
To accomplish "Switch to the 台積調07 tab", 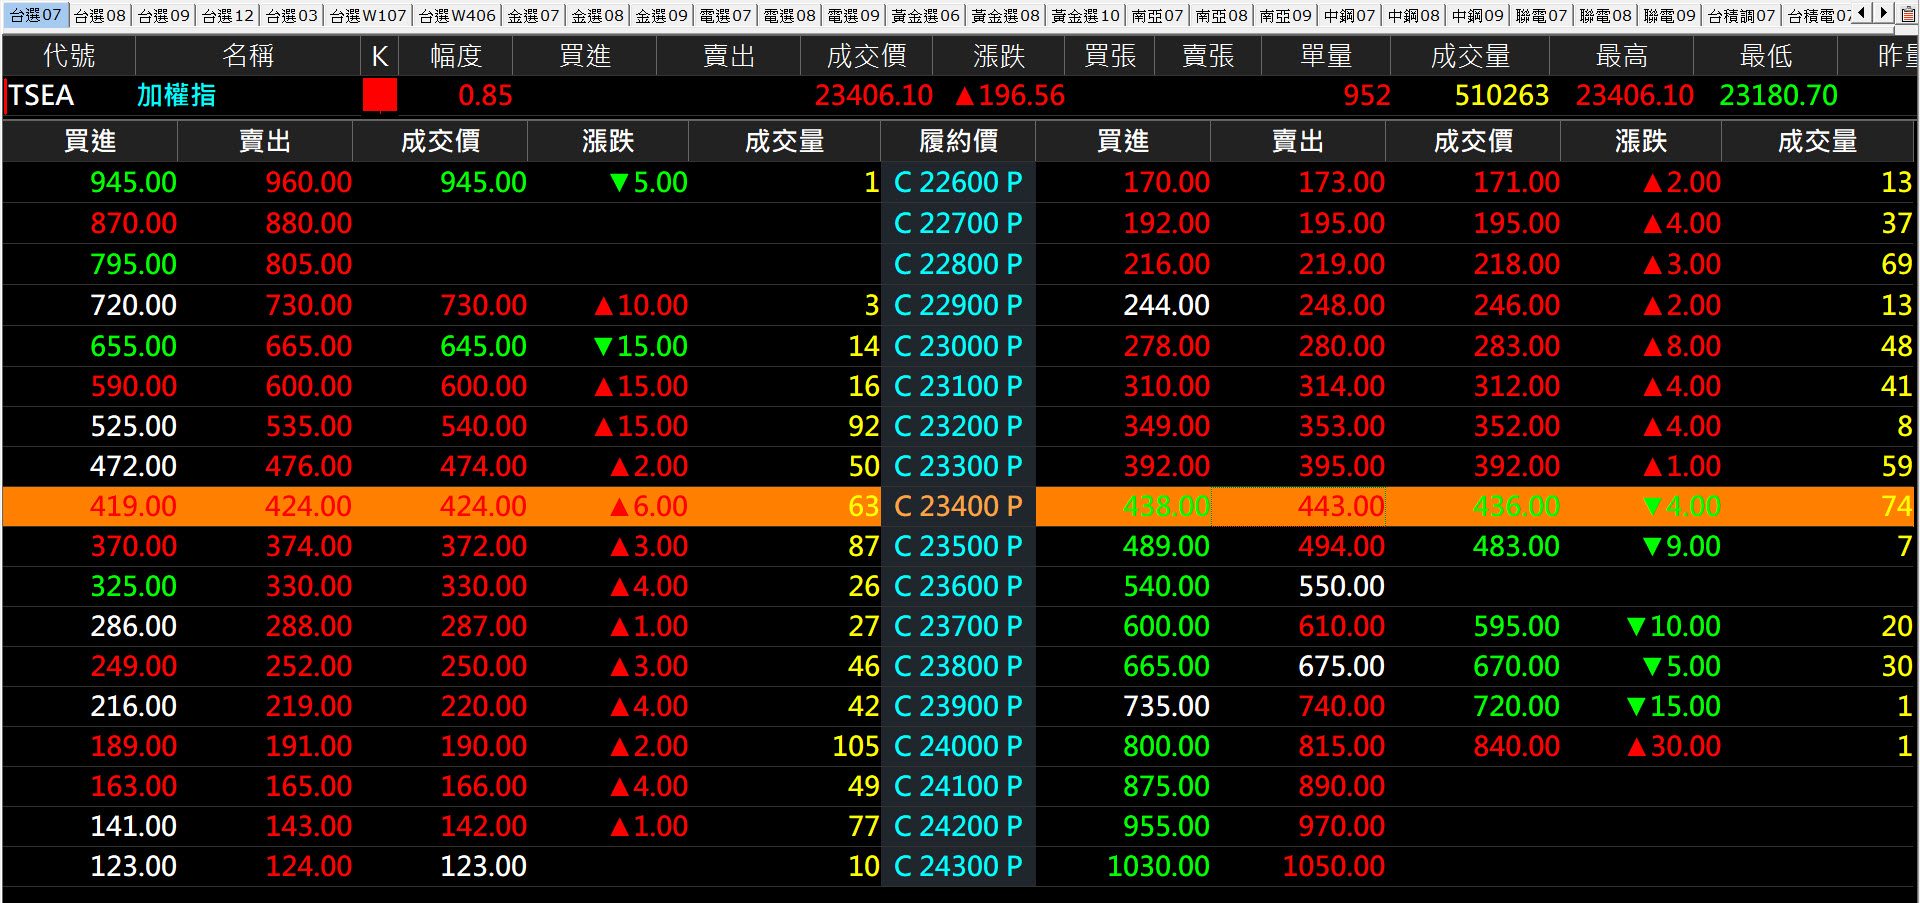I will (x=1741, y=16).
